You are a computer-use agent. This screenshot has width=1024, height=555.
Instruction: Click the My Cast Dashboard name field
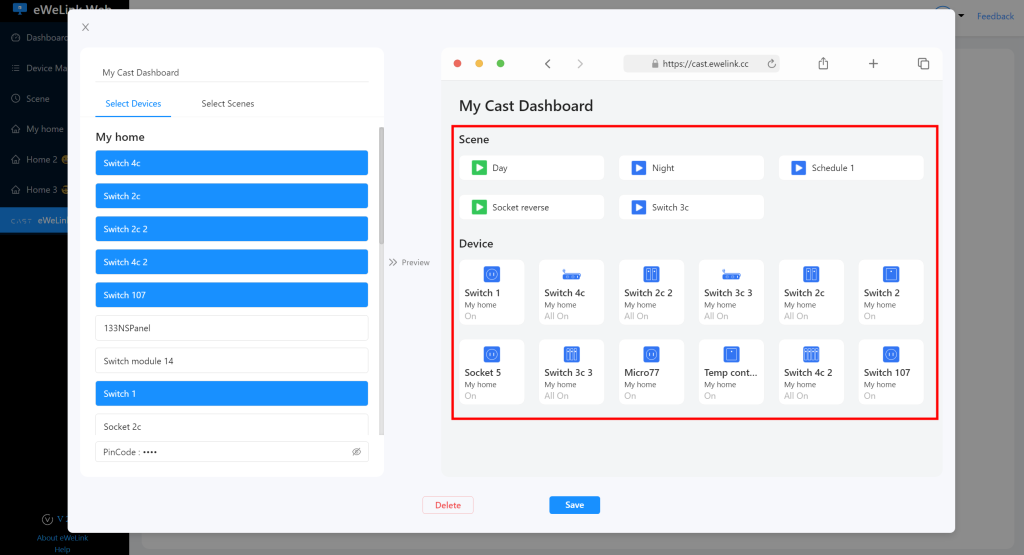(x=234, y=72)
